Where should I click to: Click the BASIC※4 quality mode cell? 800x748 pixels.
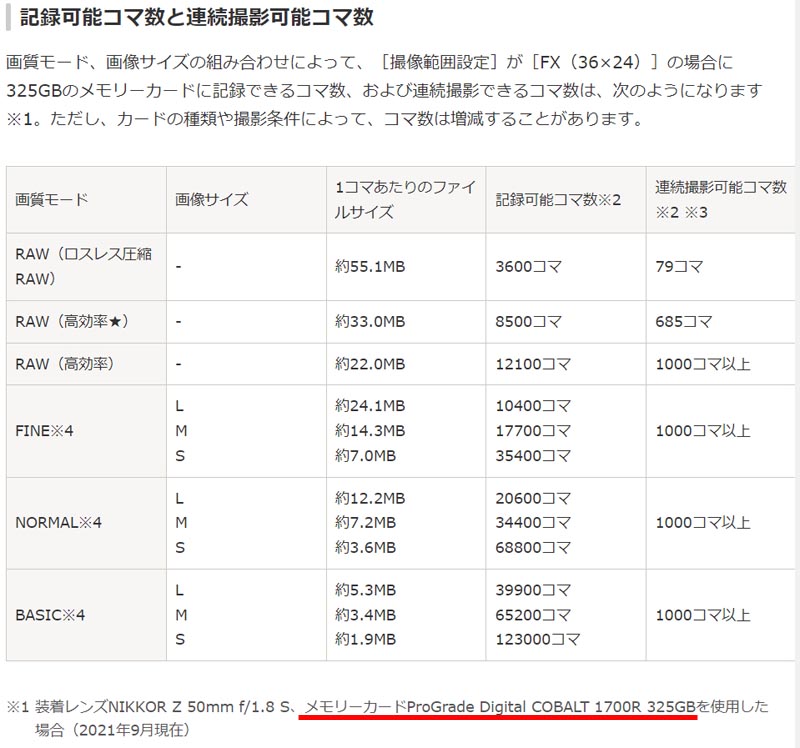pos(50,615)
